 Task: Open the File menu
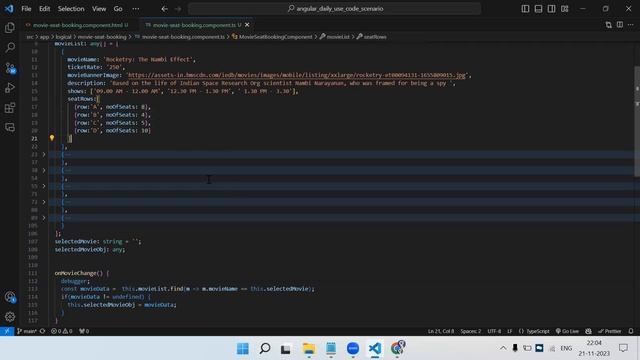click(26, 9)
